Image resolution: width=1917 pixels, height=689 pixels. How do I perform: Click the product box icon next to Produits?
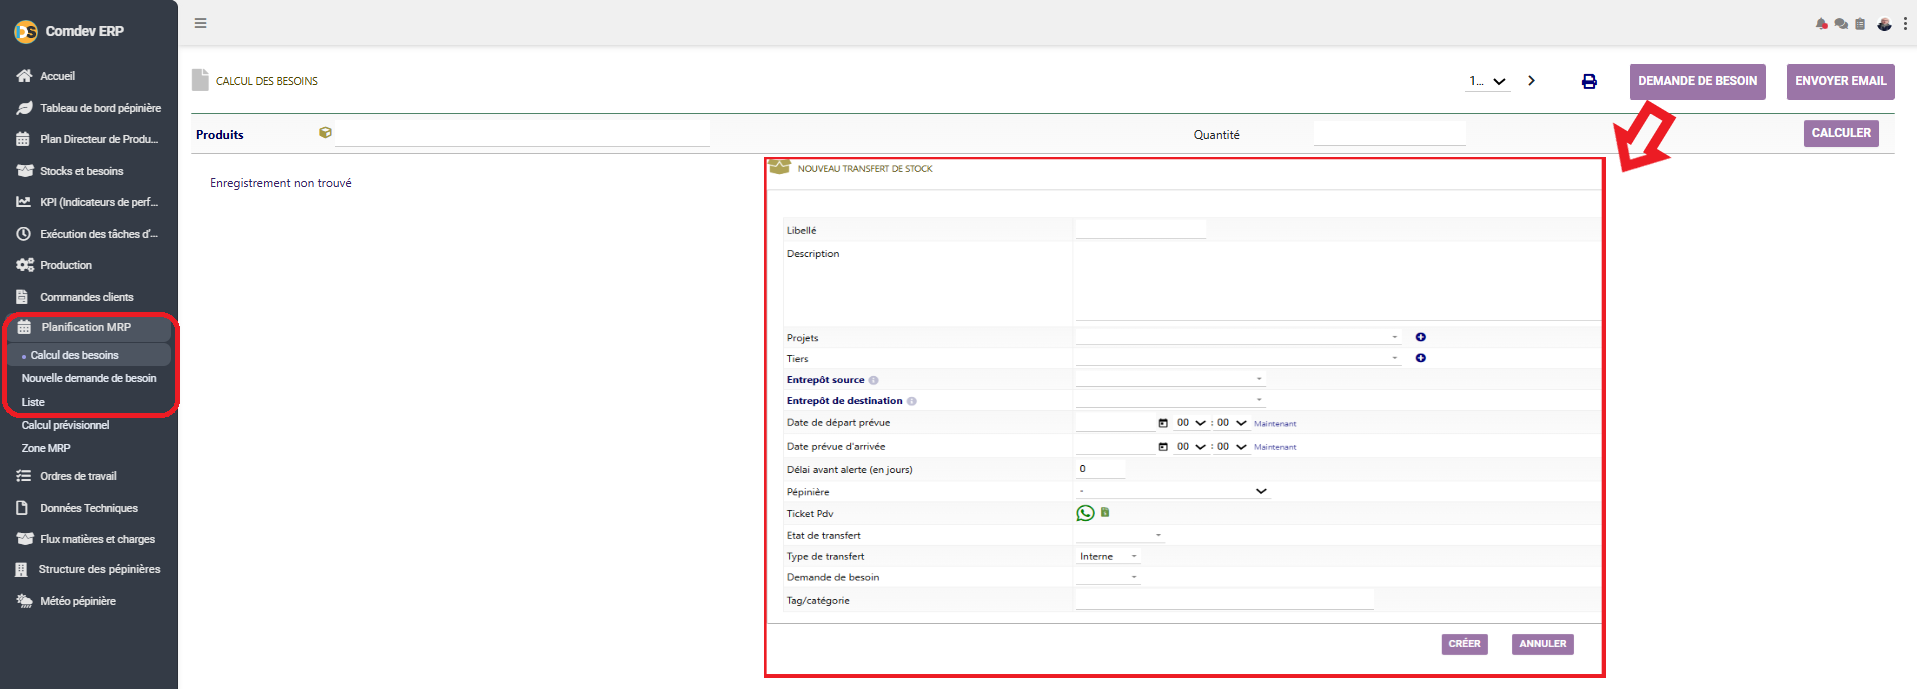pyautogui.click(x=325, y=132)
